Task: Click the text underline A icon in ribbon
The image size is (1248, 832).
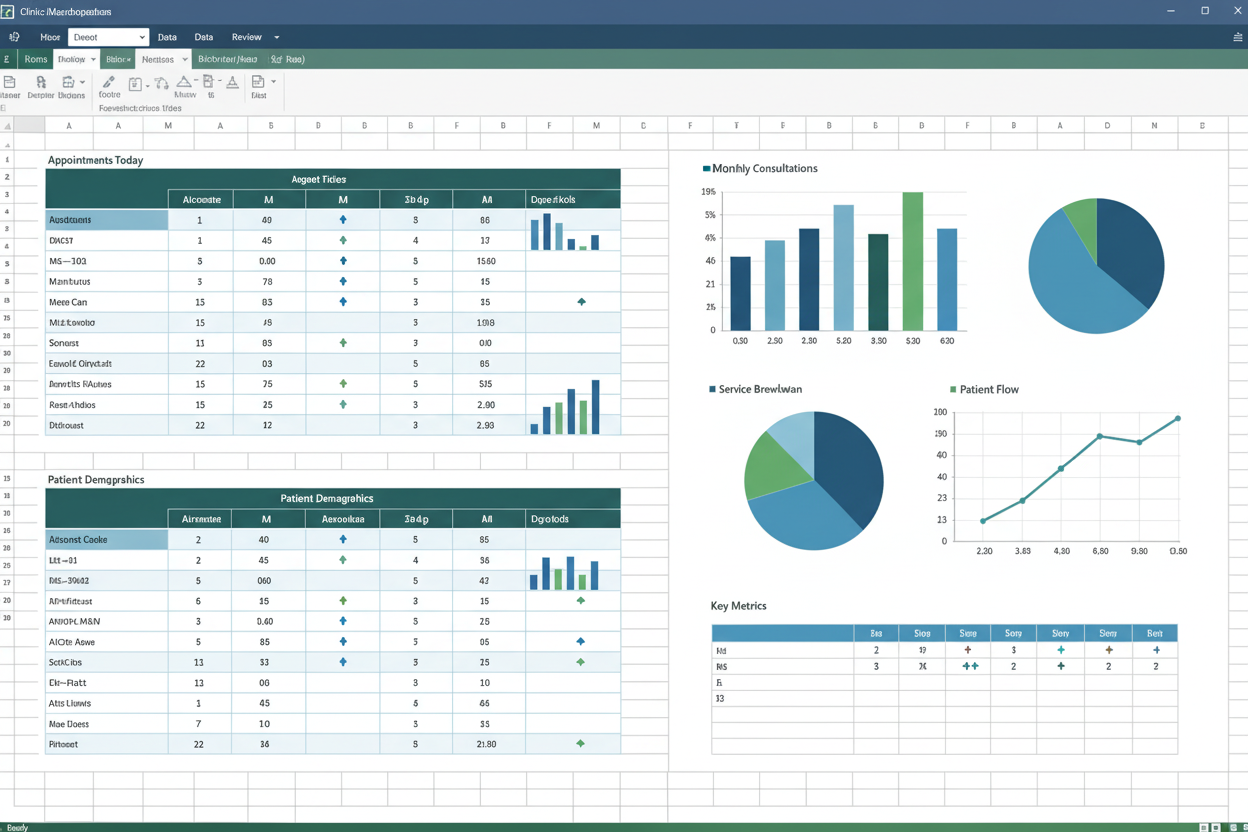Action: (x=232, y=83)
